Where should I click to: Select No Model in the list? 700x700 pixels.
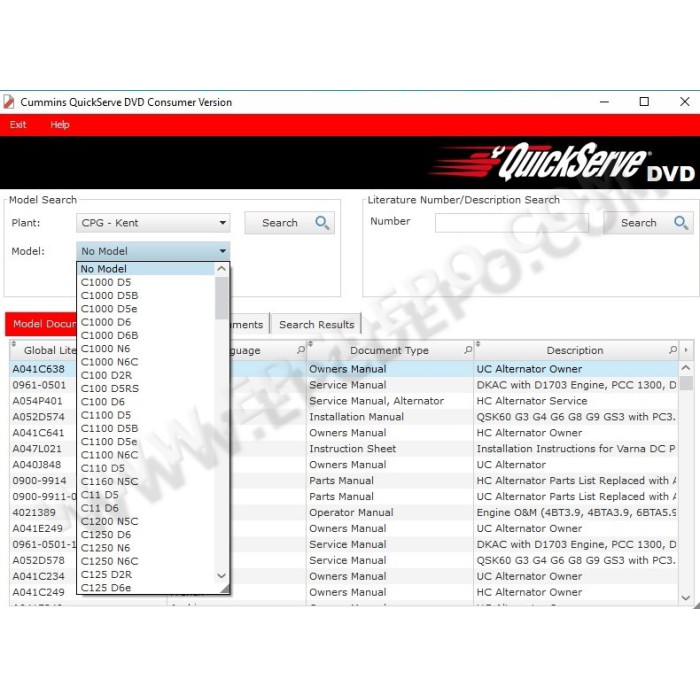pyautogui.click(x=146, y=269)
